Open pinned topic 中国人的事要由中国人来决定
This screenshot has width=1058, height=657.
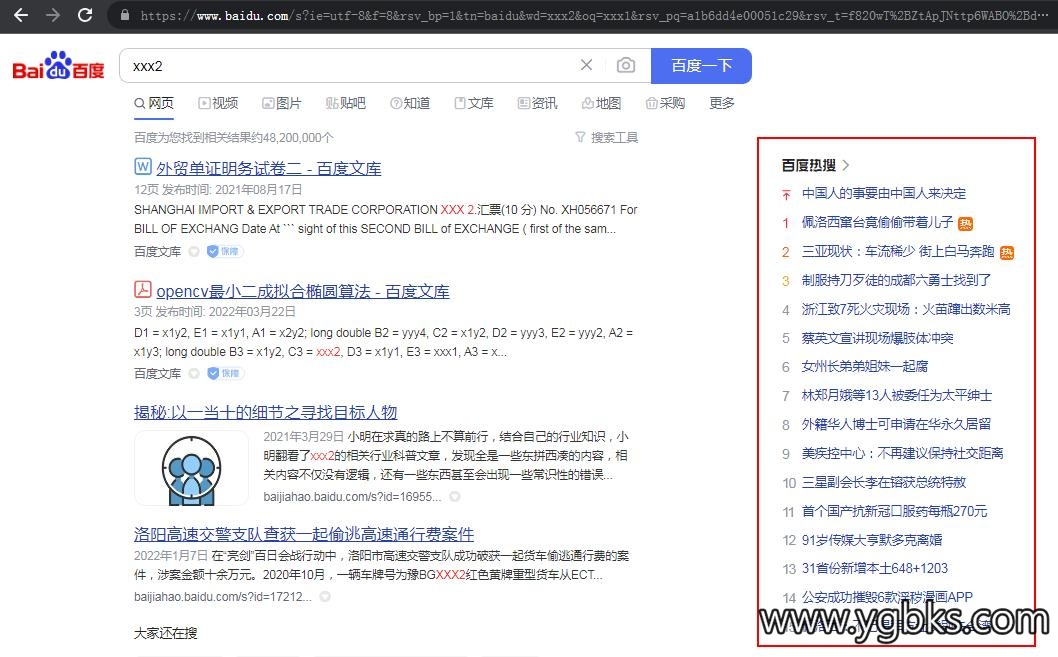pos(883,194)
